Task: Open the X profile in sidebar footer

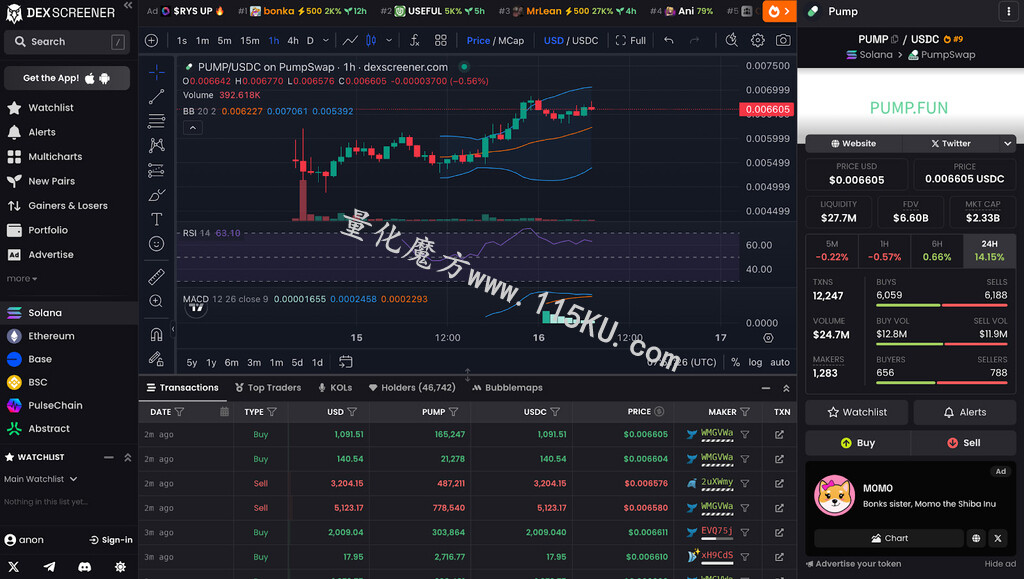Action: (x=13, y=567)
